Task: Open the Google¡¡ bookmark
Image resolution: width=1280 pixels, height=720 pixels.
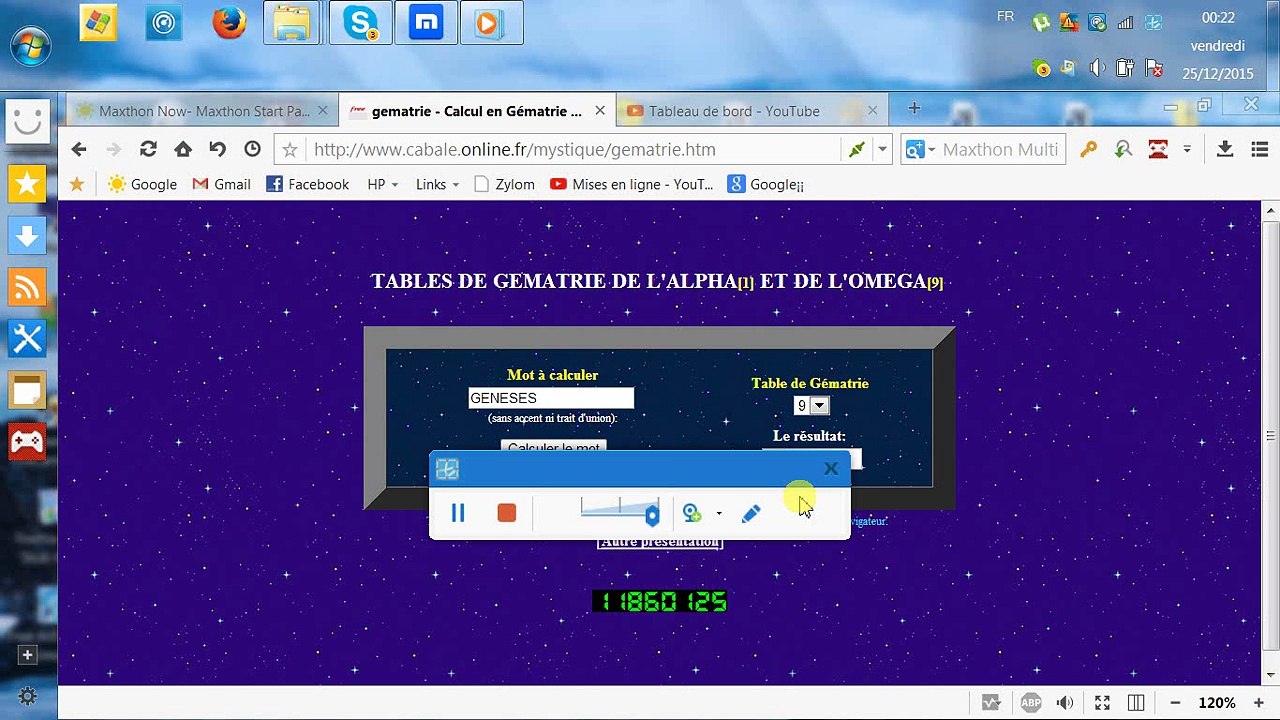Action: 766,184
